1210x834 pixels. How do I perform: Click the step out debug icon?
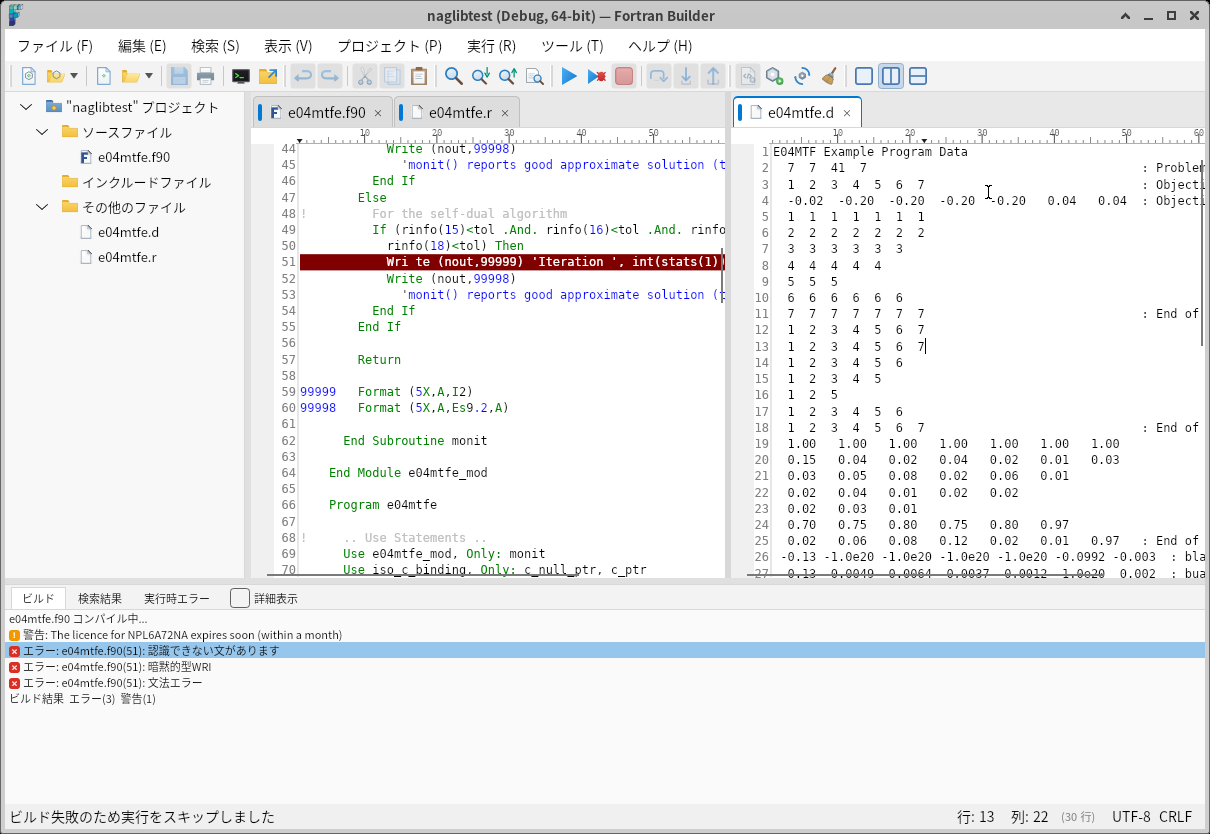713,76
